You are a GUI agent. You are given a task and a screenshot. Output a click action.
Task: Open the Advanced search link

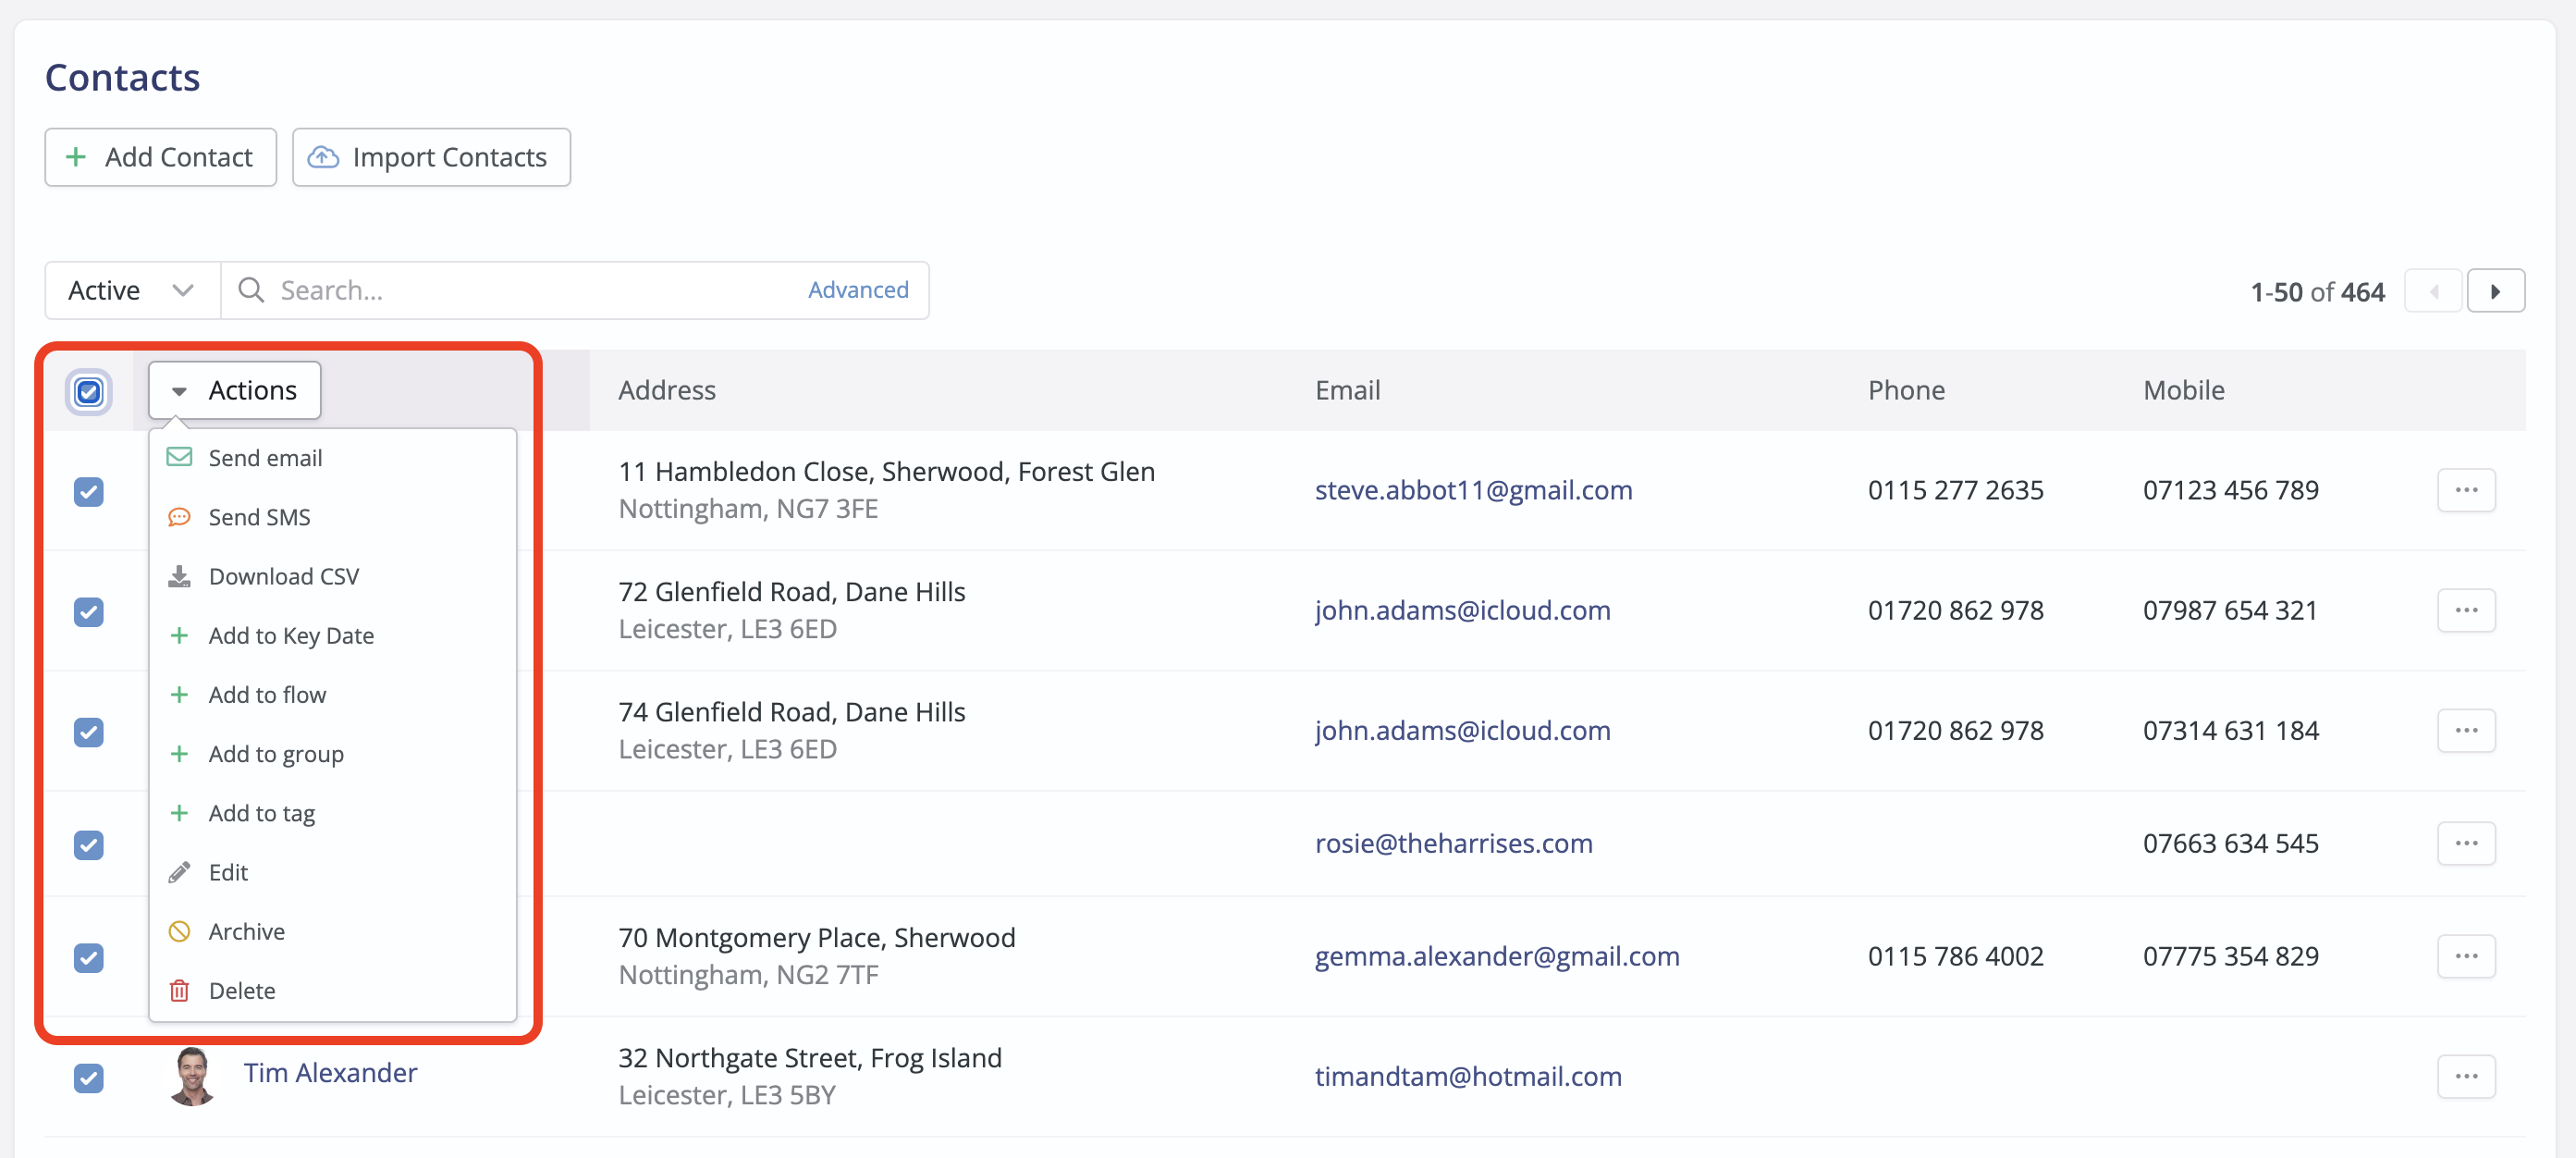(x=857, y=290)
